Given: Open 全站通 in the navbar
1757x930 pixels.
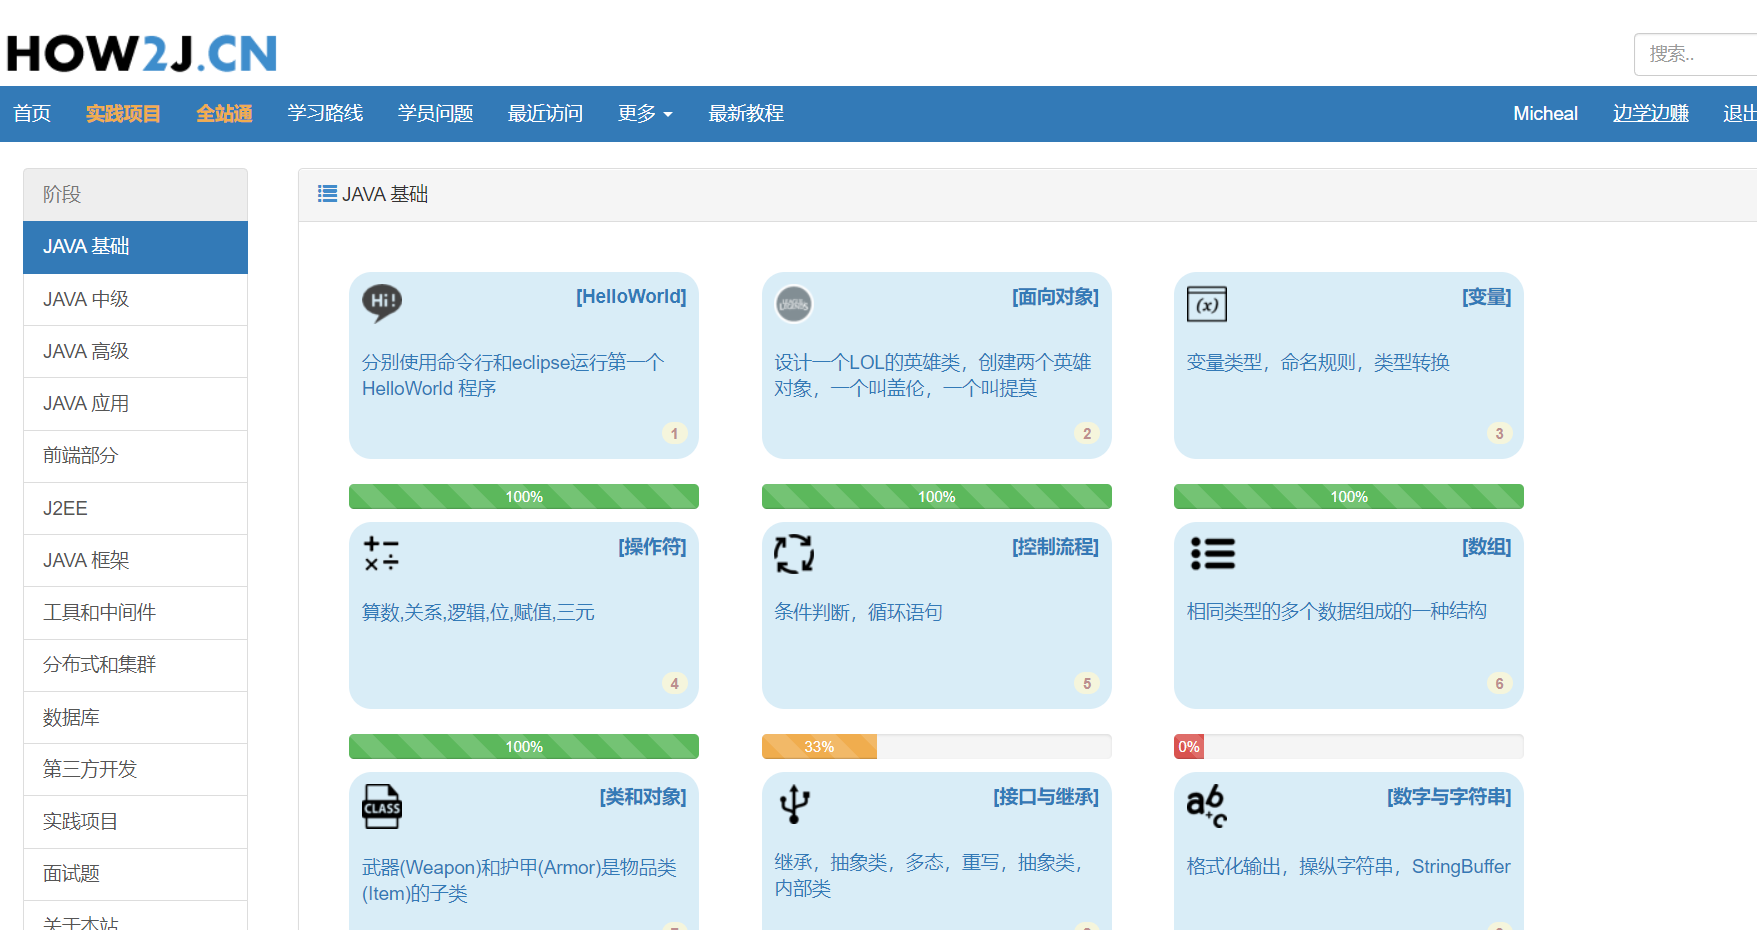Looking at the screenshot, I should tap(224, 114).
